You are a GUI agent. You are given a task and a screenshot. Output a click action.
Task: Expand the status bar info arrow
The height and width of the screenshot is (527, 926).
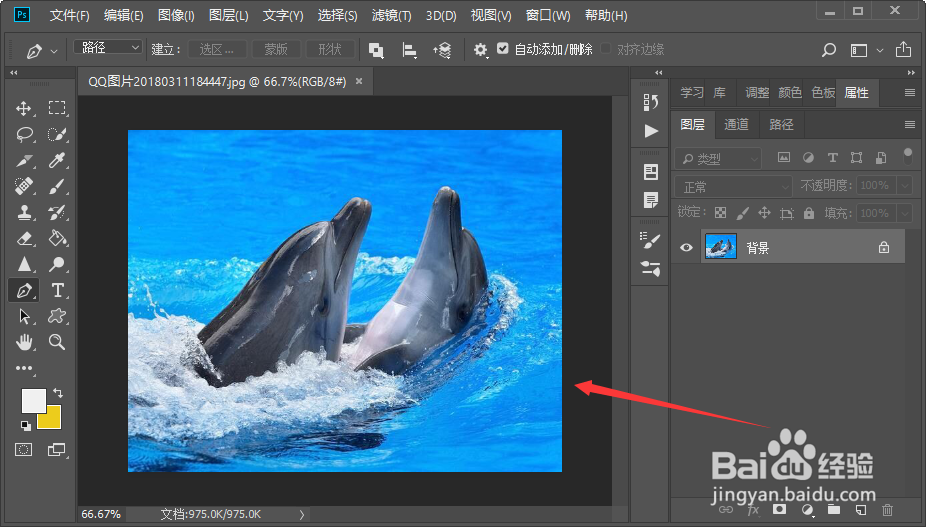pyautogui.click(x=302, y=515)
